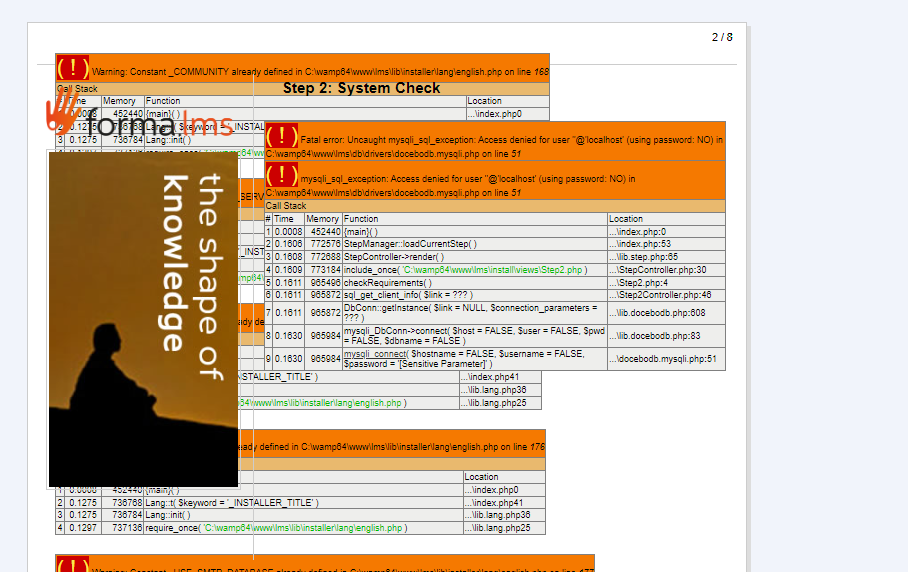Click the 'the shape of knowledge' image
This screenshot has height=572, width=908.
(143, 319)
